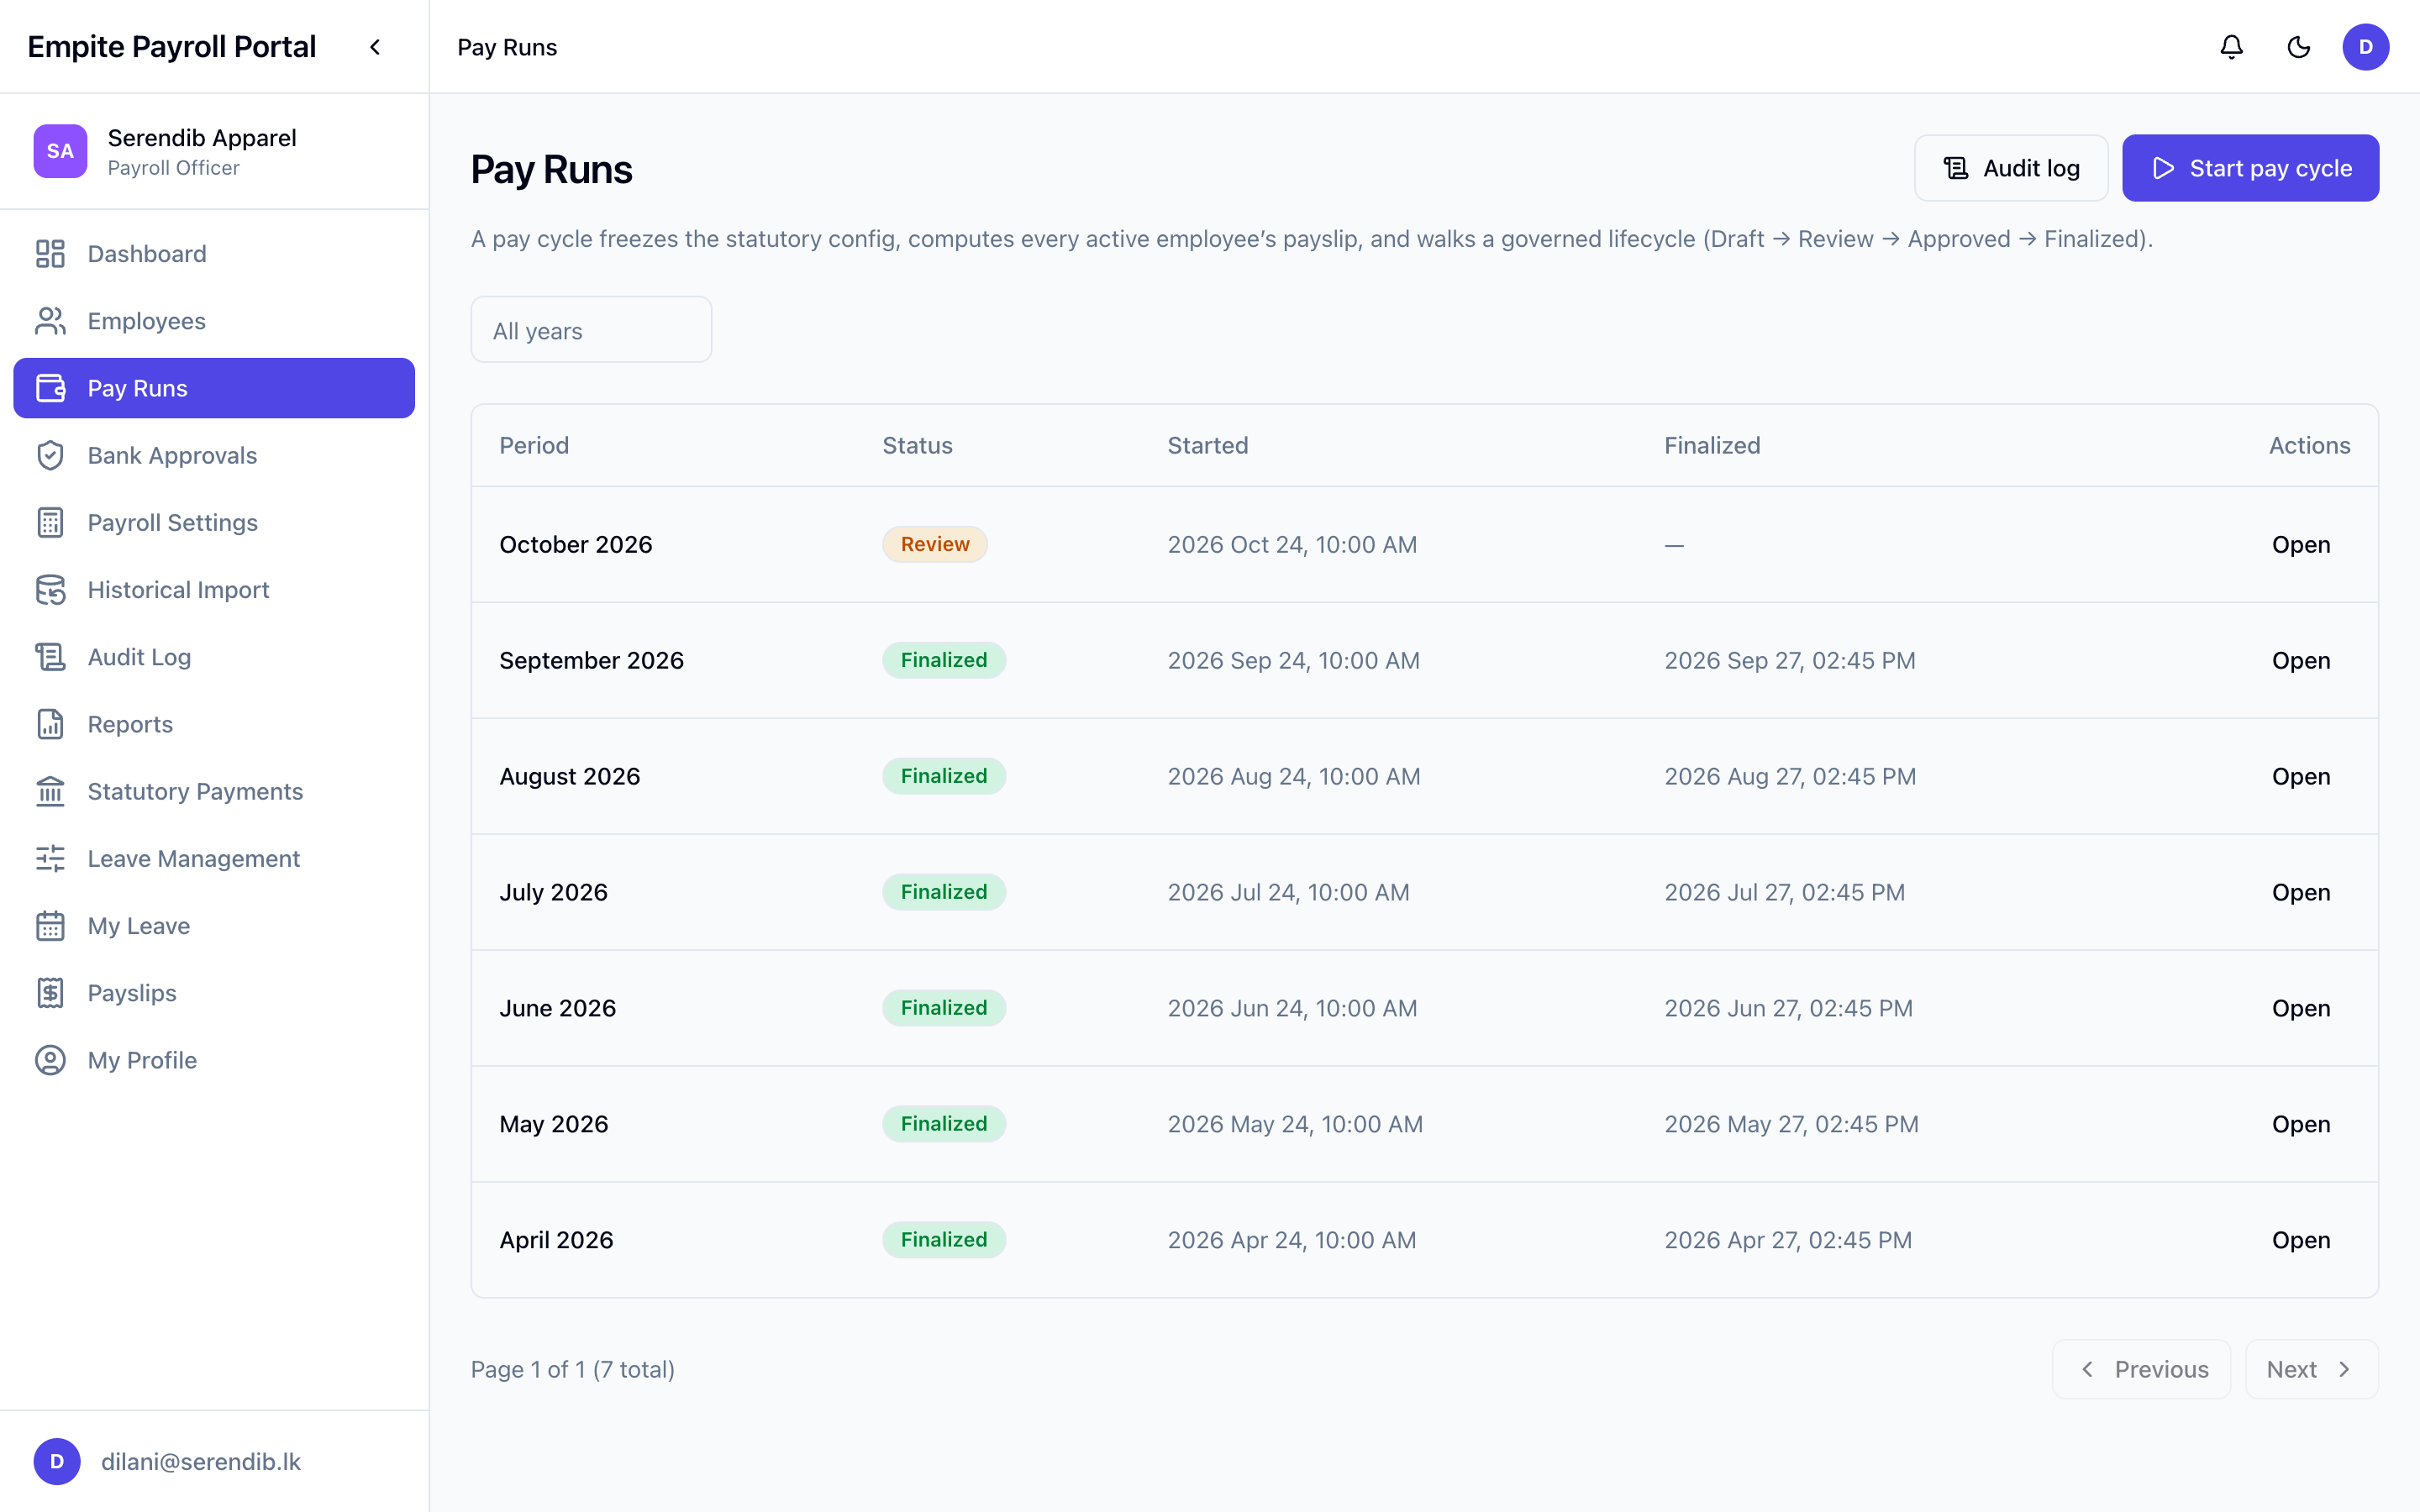Screen dimensions: 2420x1512
Task: Click the Payslips receipt icon
Action: click(50, 993)
